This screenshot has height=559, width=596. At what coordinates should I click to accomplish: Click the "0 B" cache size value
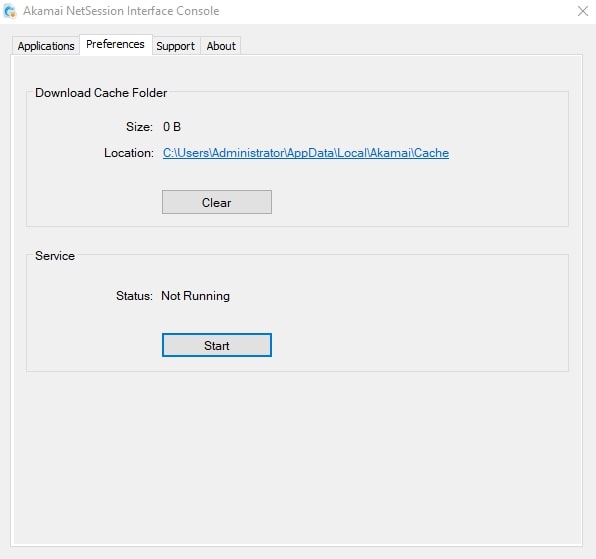(172, 127)
